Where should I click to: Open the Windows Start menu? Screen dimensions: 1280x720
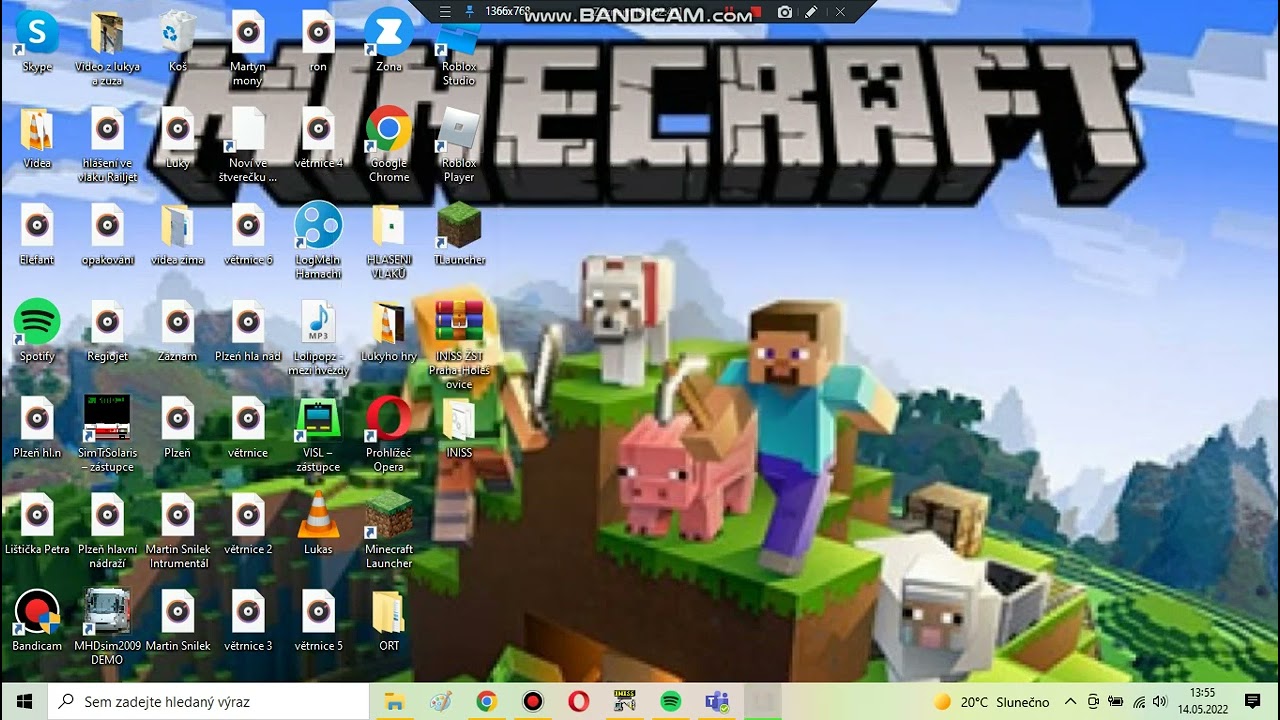[24, 701]
